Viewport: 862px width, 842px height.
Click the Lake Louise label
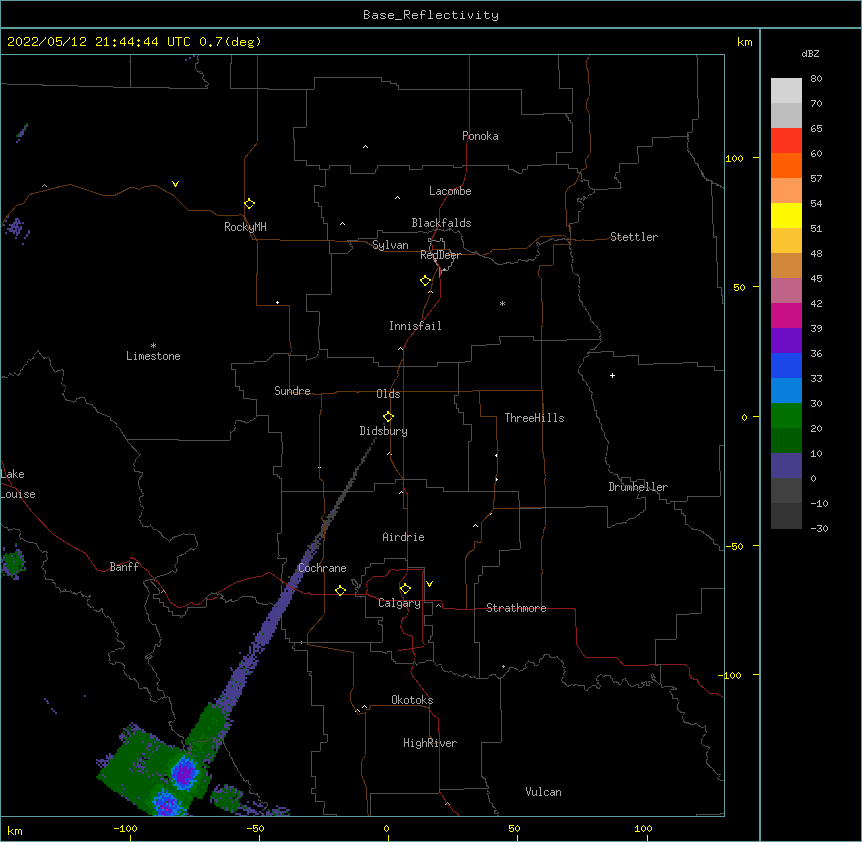(18, 484)
